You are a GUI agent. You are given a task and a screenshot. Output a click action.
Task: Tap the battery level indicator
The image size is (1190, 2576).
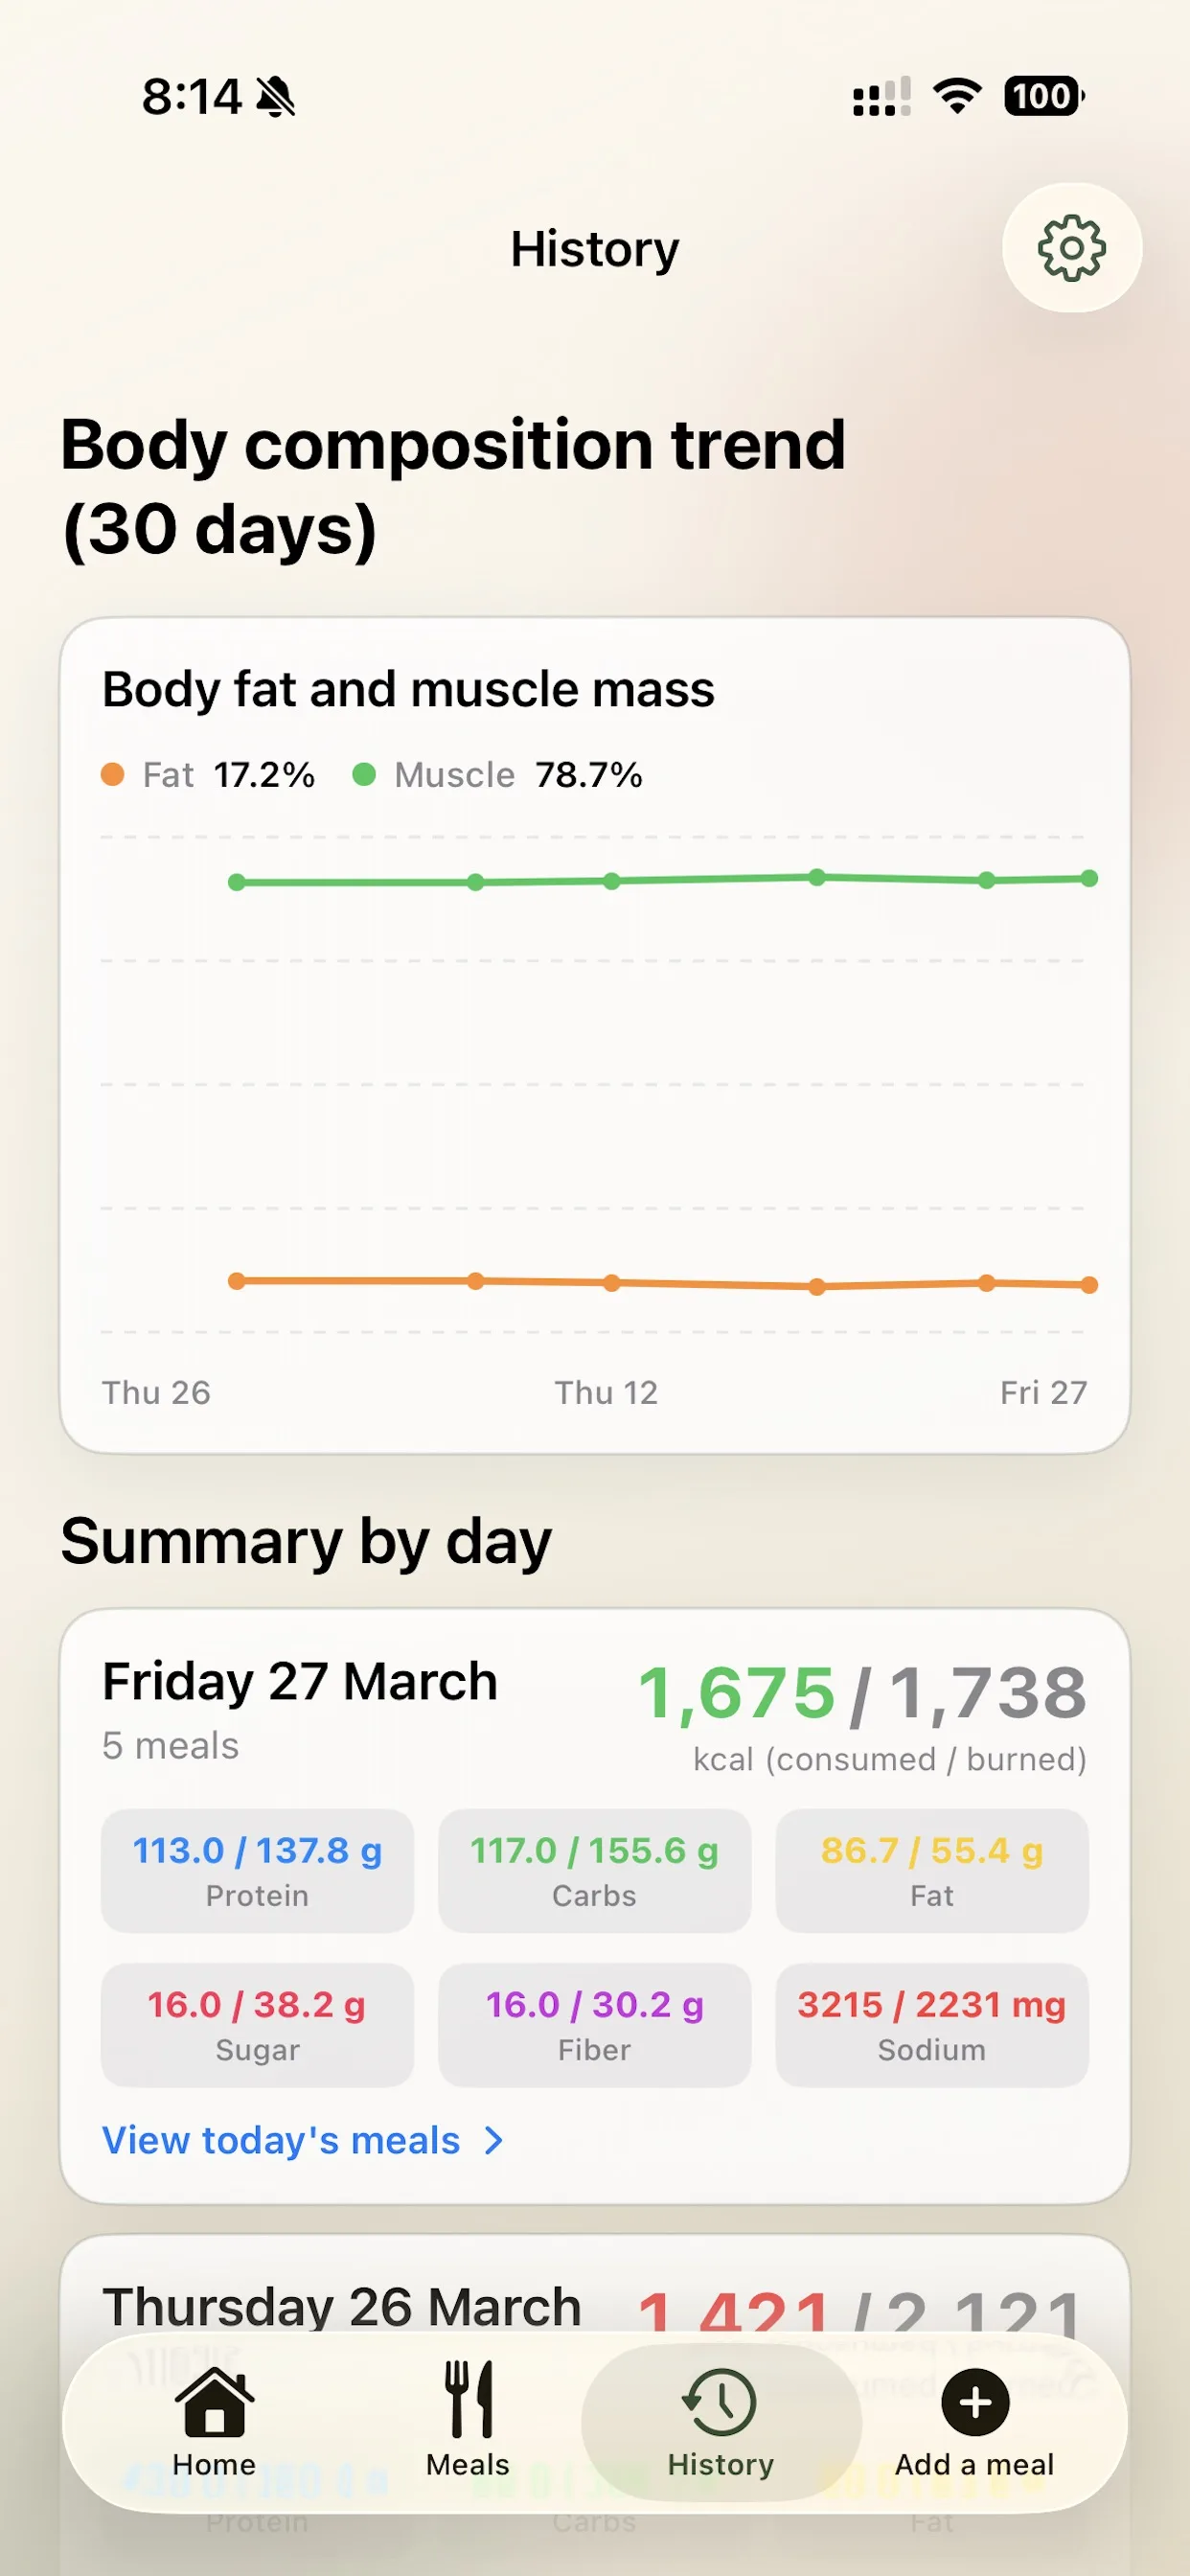[1042, 94]
